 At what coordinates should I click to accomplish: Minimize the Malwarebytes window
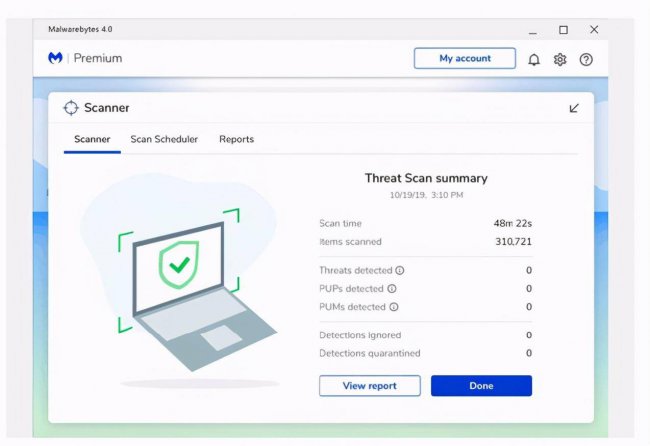coord(533,32)
